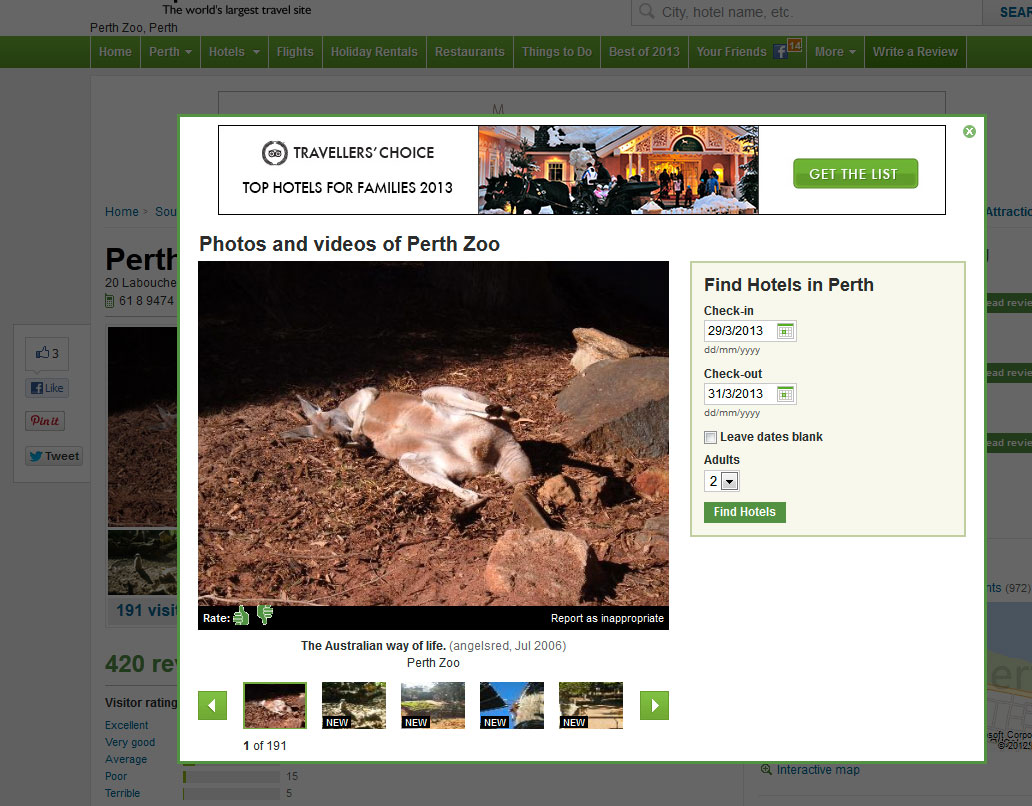The height and width of the screenshot is (806, 1032).
Task: Expand the Adults dropdown
Action: click(728, 481)
